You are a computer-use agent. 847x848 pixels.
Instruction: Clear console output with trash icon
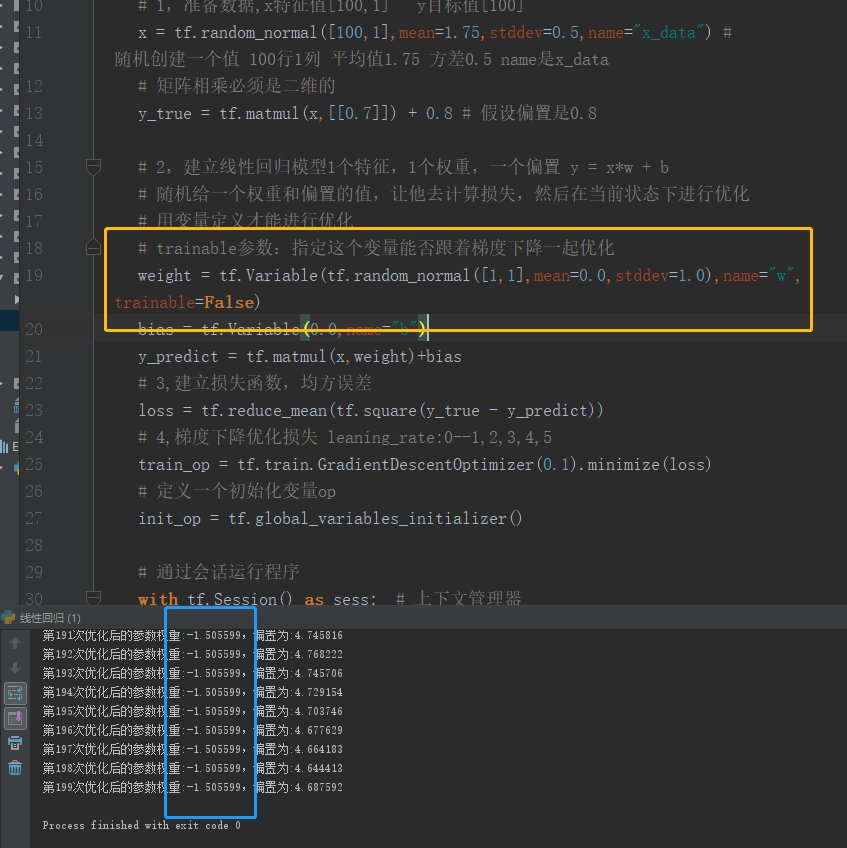15,767
